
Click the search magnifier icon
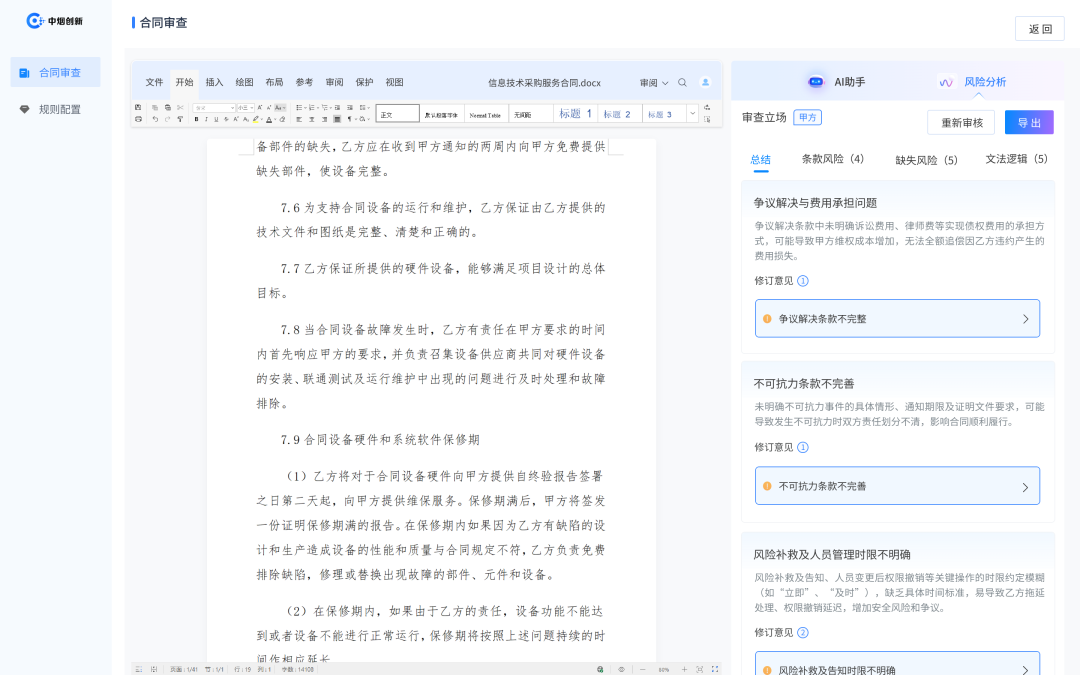click(683, 83)
